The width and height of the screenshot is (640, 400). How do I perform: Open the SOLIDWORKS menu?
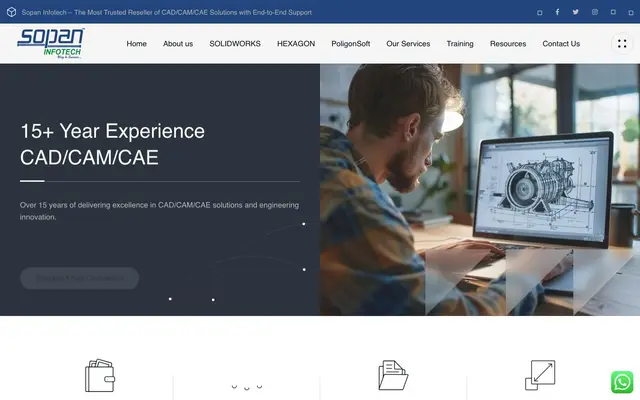pyautogui.click(x=235, y=44)
